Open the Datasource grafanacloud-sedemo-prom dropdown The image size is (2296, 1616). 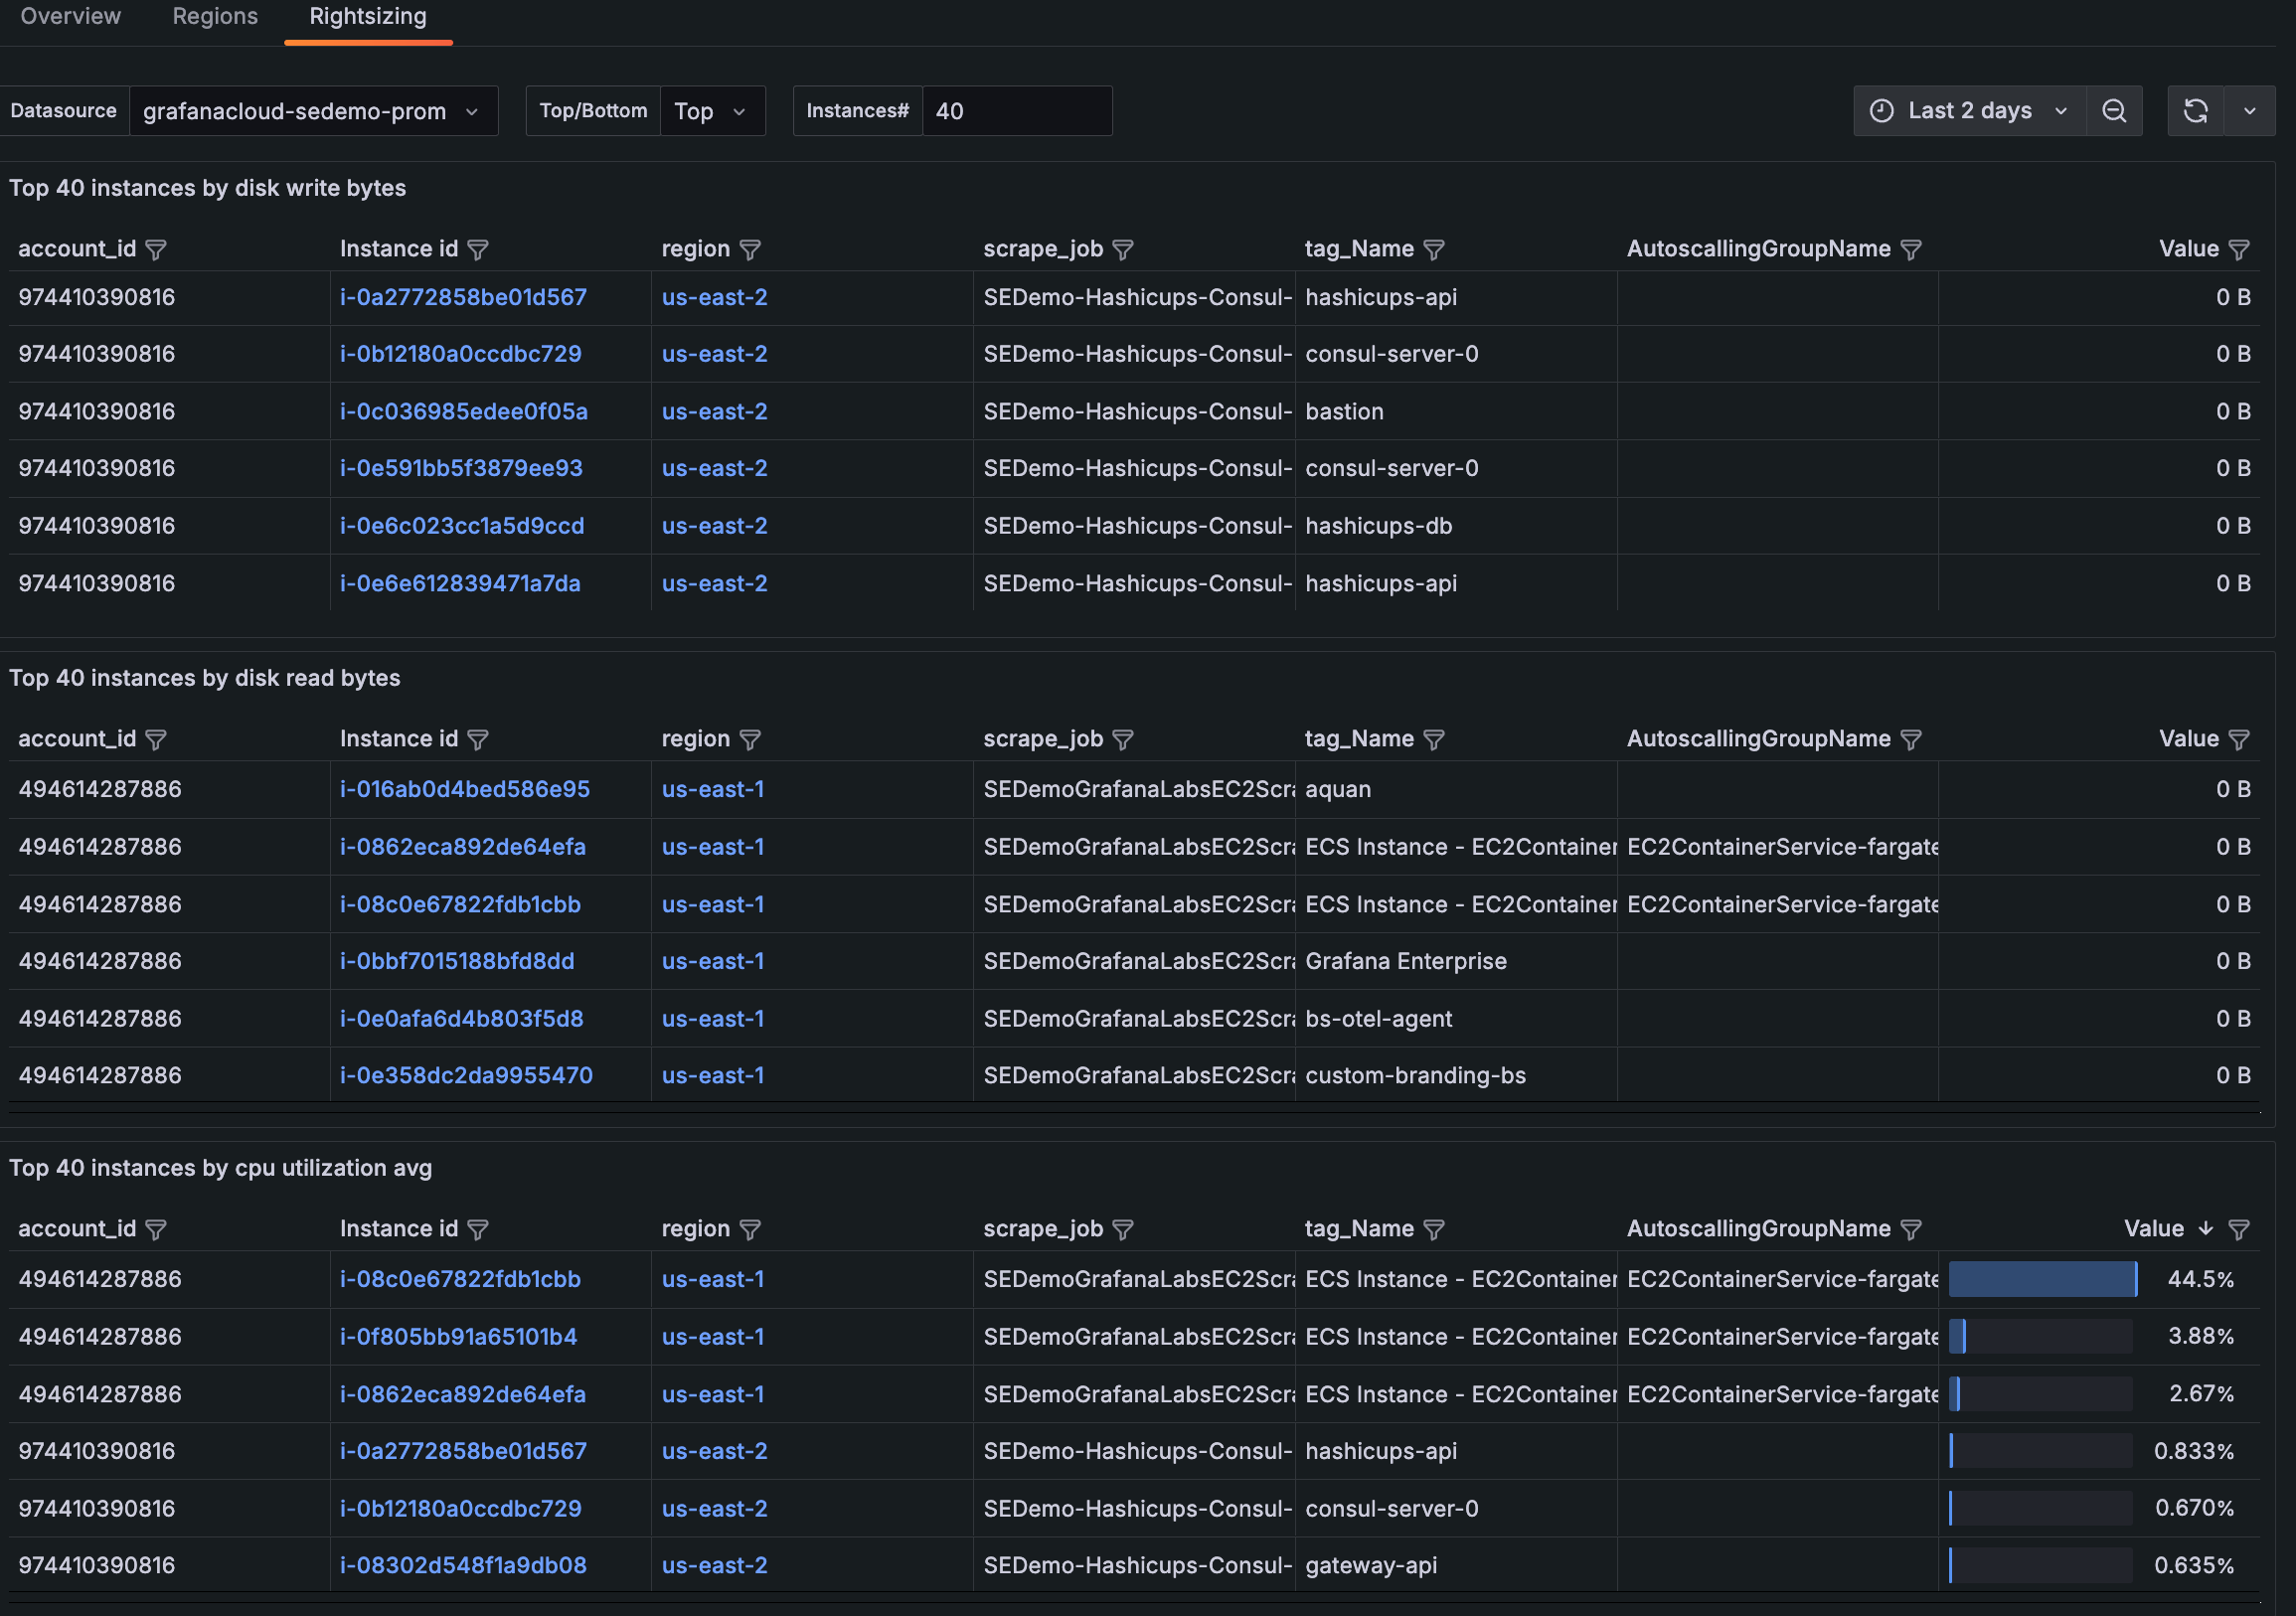(312, 111)
